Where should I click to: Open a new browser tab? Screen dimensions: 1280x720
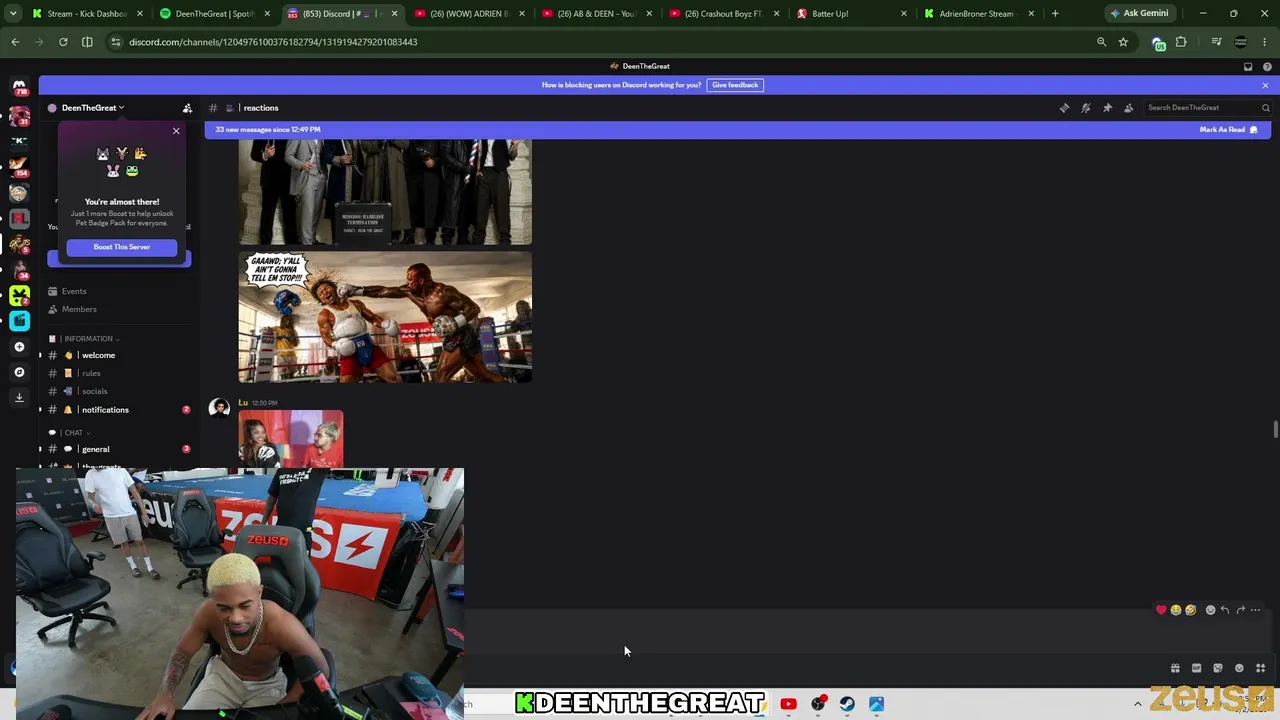point(1055,14)
